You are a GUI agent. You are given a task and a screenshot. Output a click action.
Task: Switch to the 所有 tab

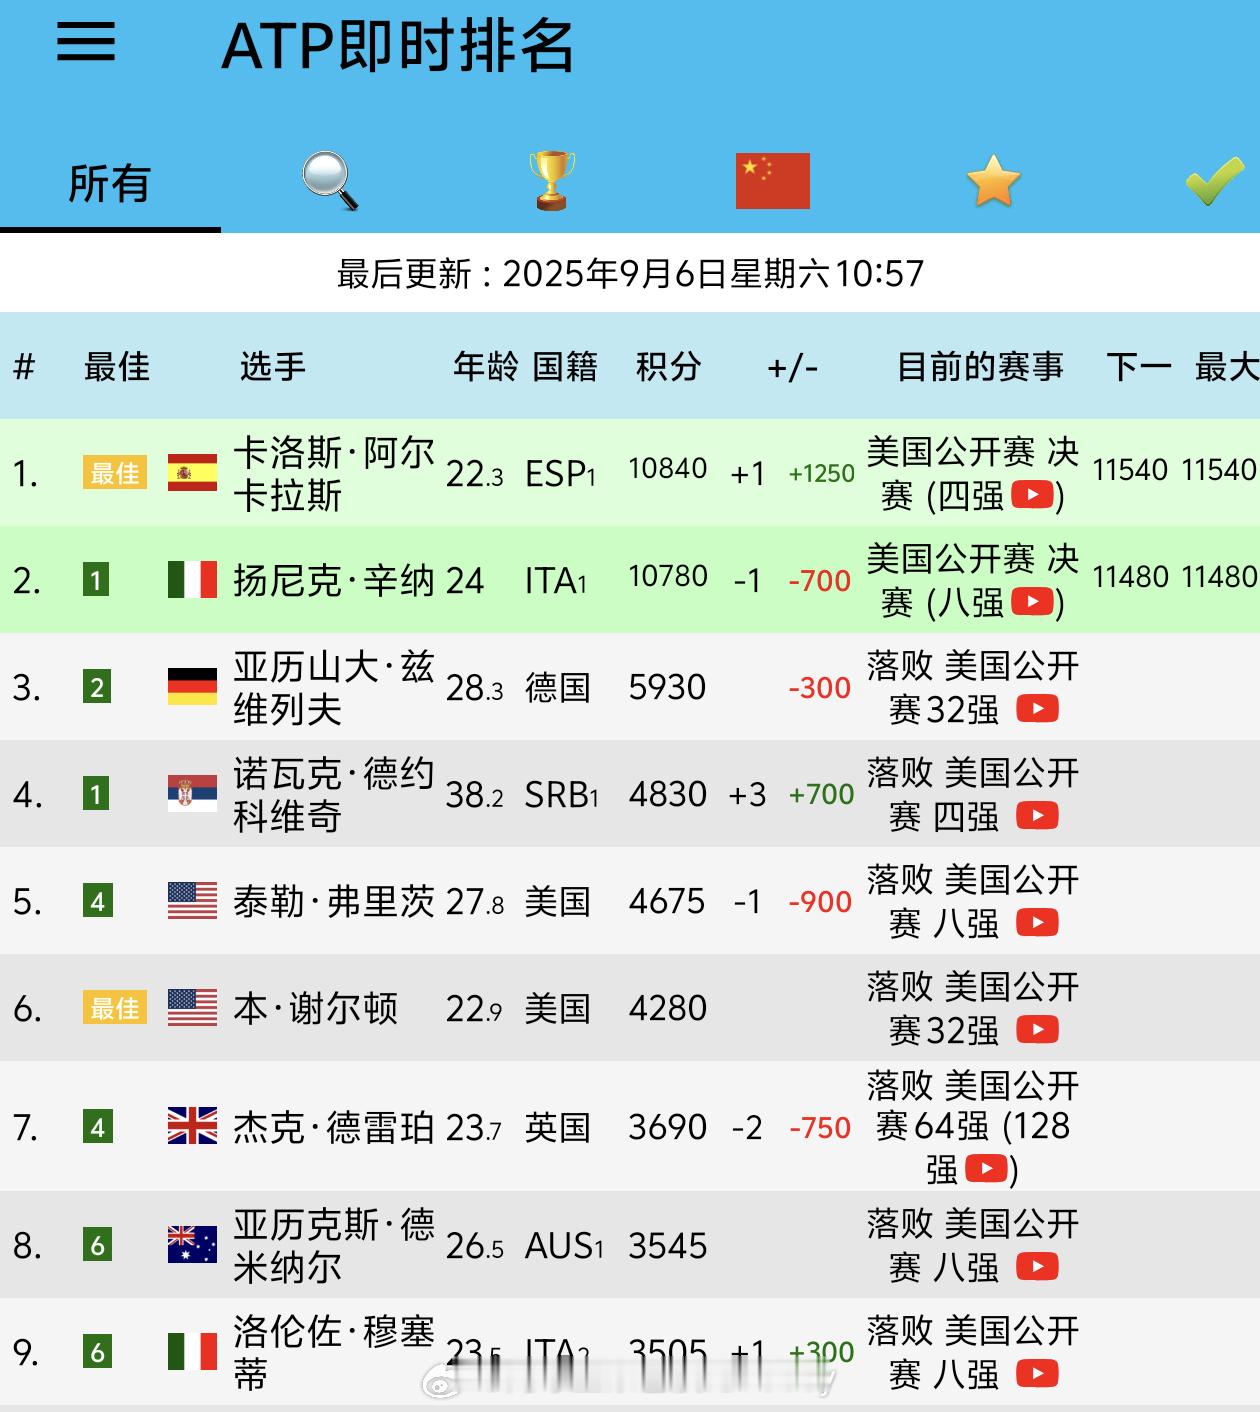click(109, 184)
